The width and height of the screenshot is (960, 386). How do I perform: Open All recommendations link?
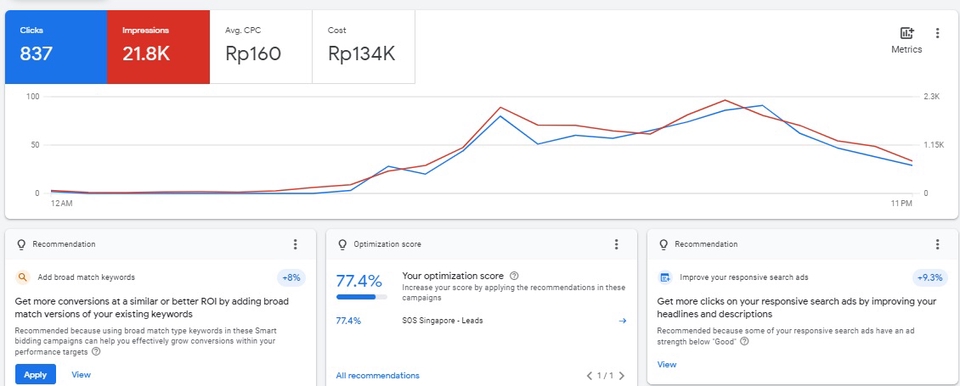click(x=378, y=376)
